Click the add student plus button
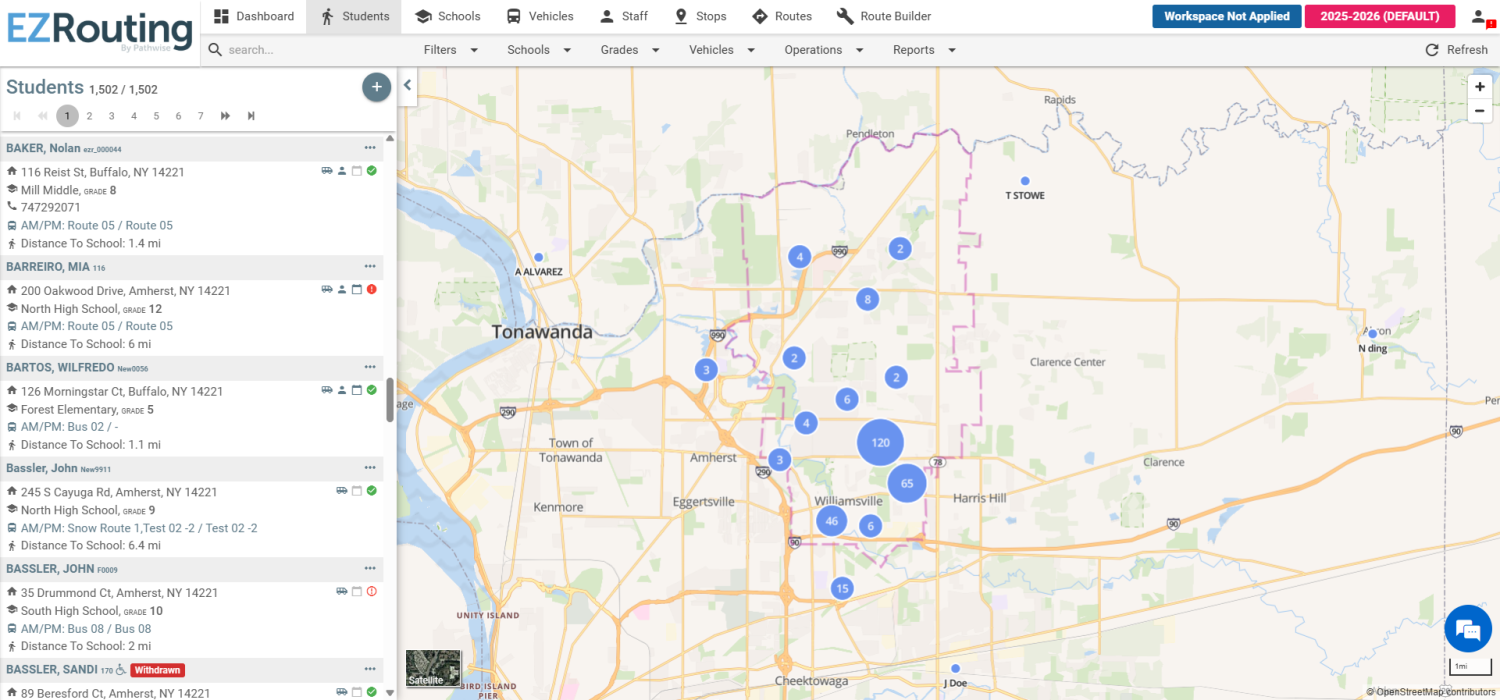The width and height of the screenshot is (1500, 700). (x=376, y=87)
